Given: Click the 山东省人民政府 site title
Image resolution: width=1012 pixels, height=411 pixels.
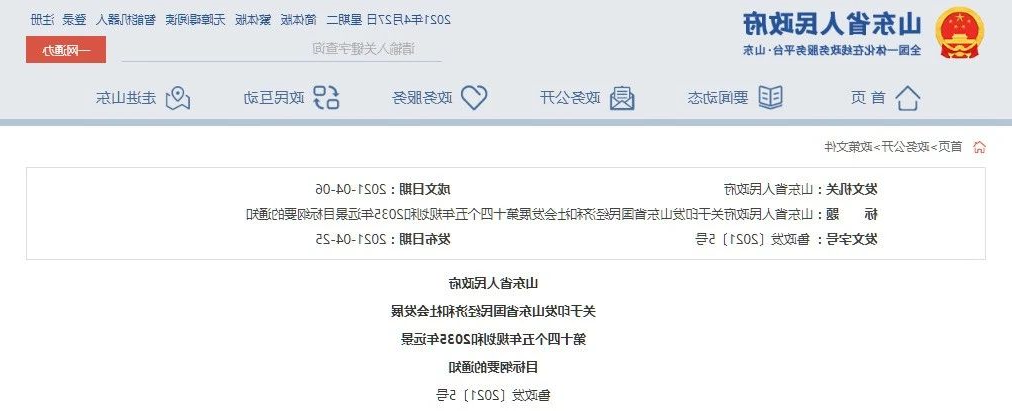Looking at the screenshot, I should coord(832,25).
